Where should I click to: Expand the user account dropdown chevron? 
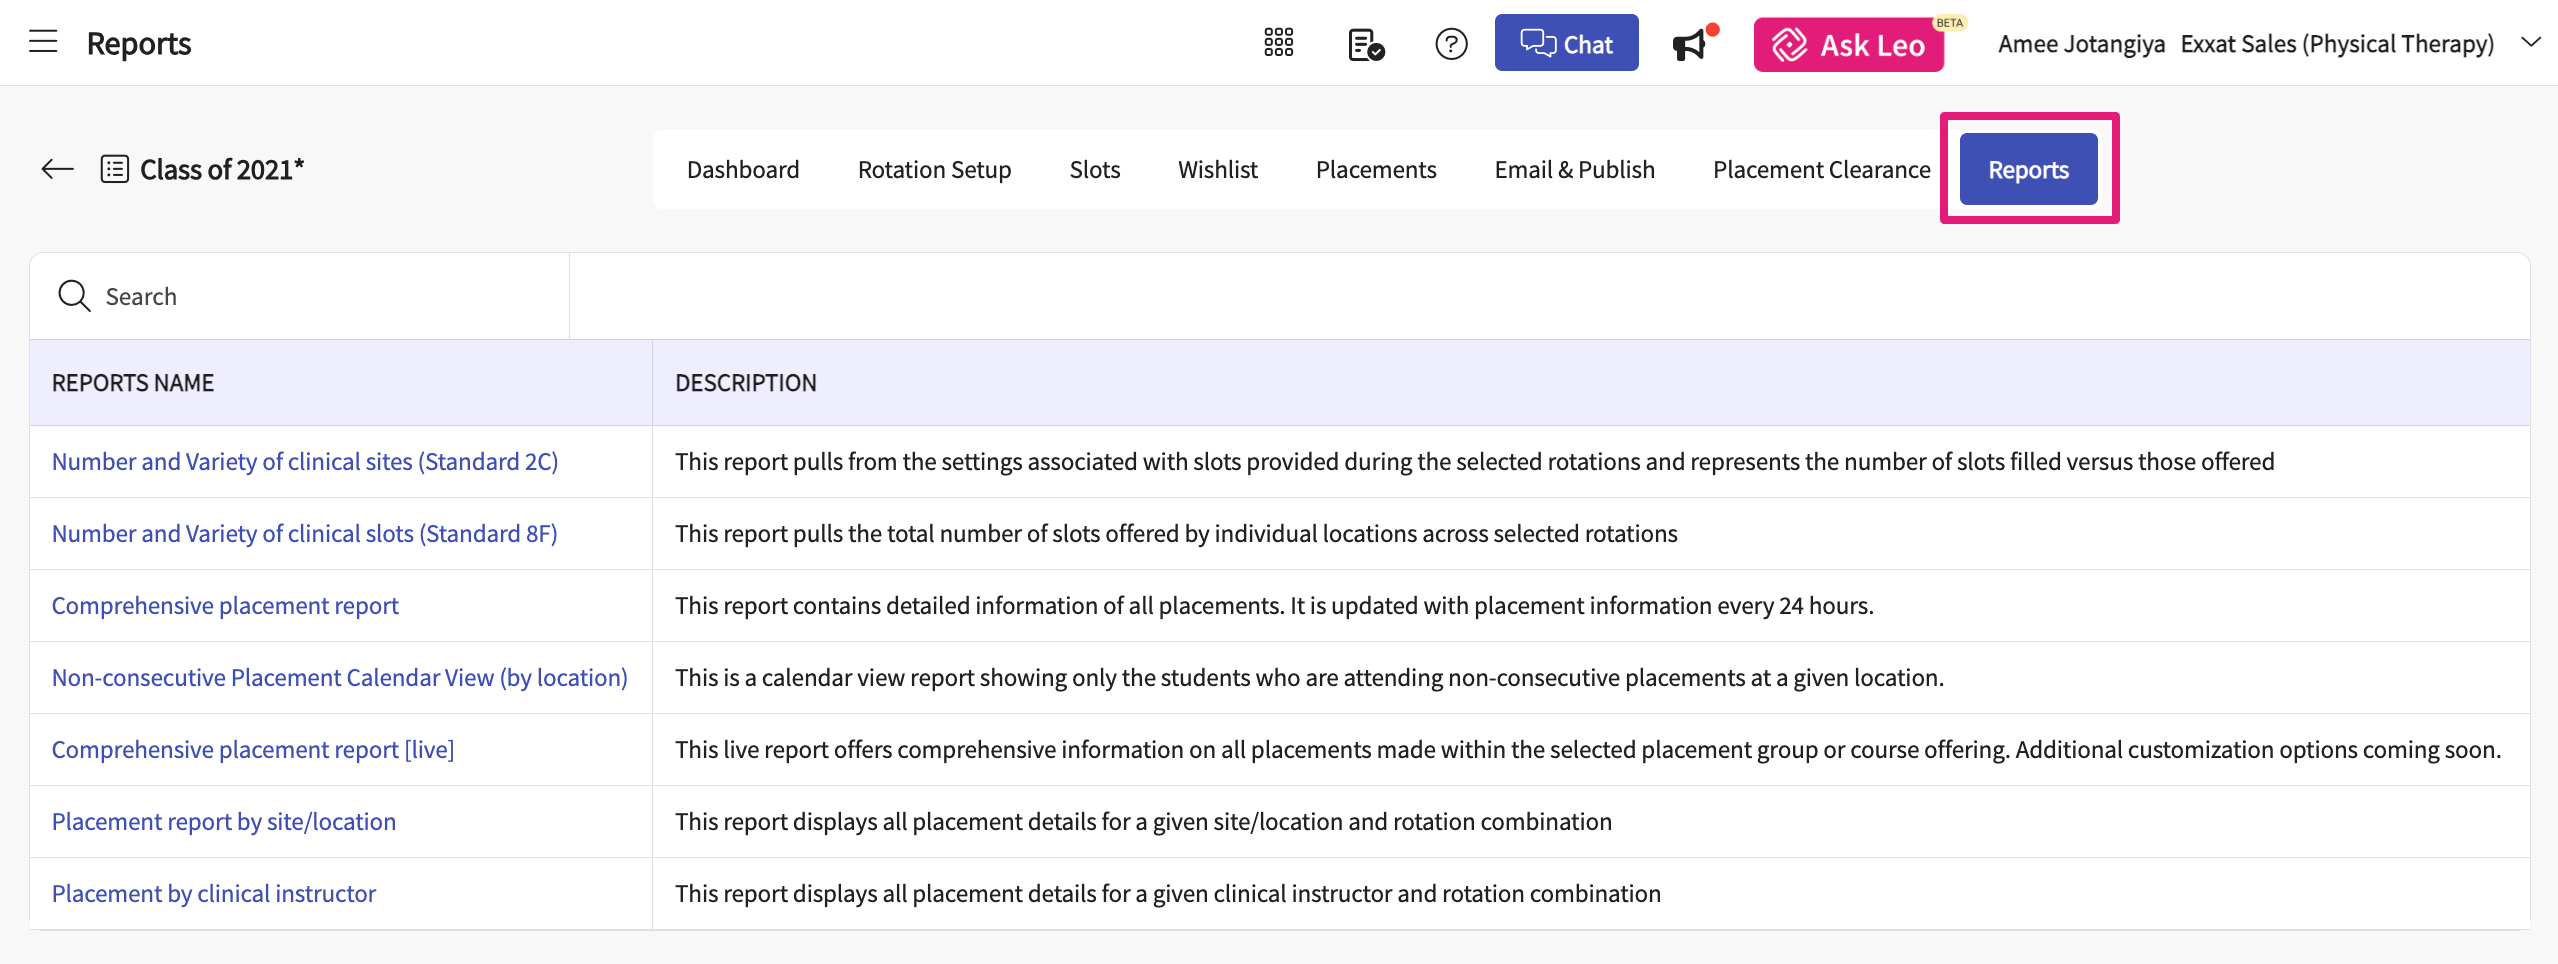tap(2530, 43)
